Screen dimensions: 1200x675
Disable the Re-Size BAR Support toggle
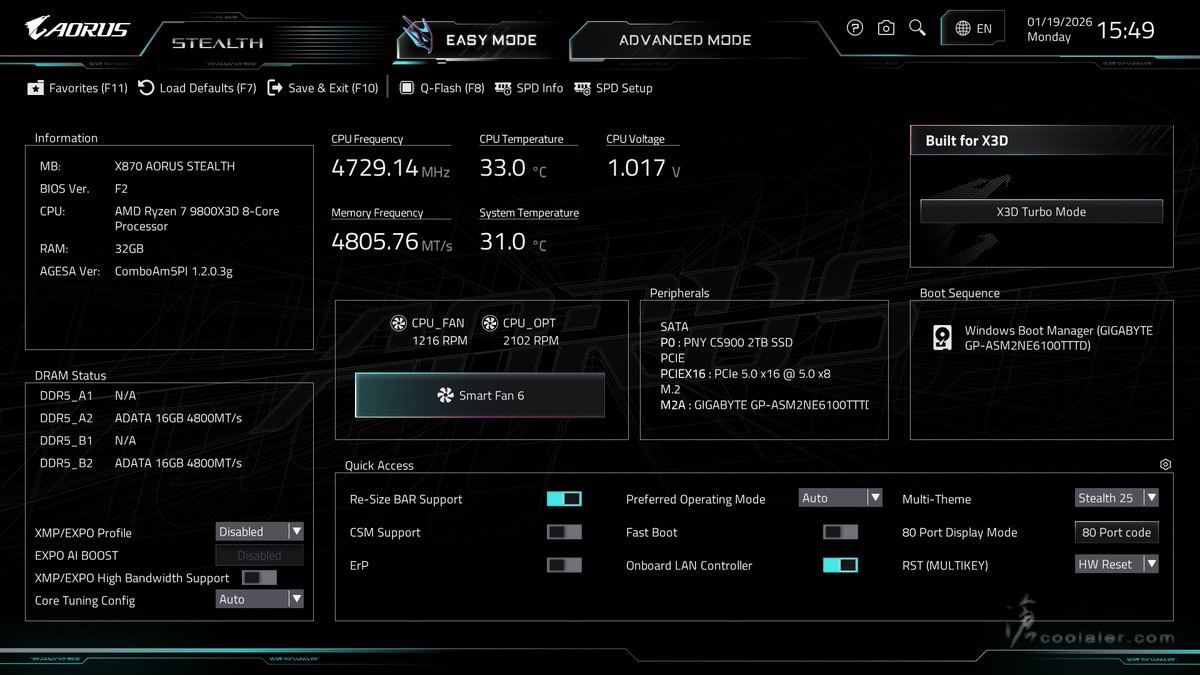click(564, 499)
